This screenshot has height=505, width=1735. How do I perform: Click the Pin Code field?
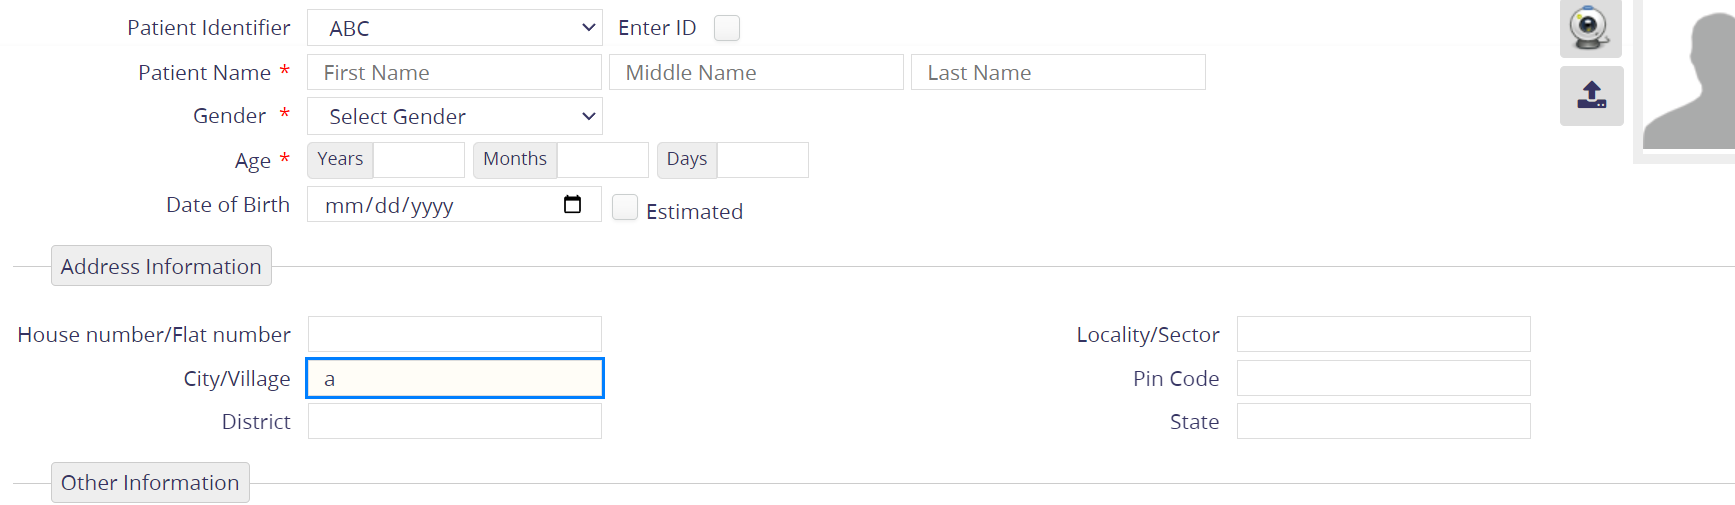(x=1383, y=378)
